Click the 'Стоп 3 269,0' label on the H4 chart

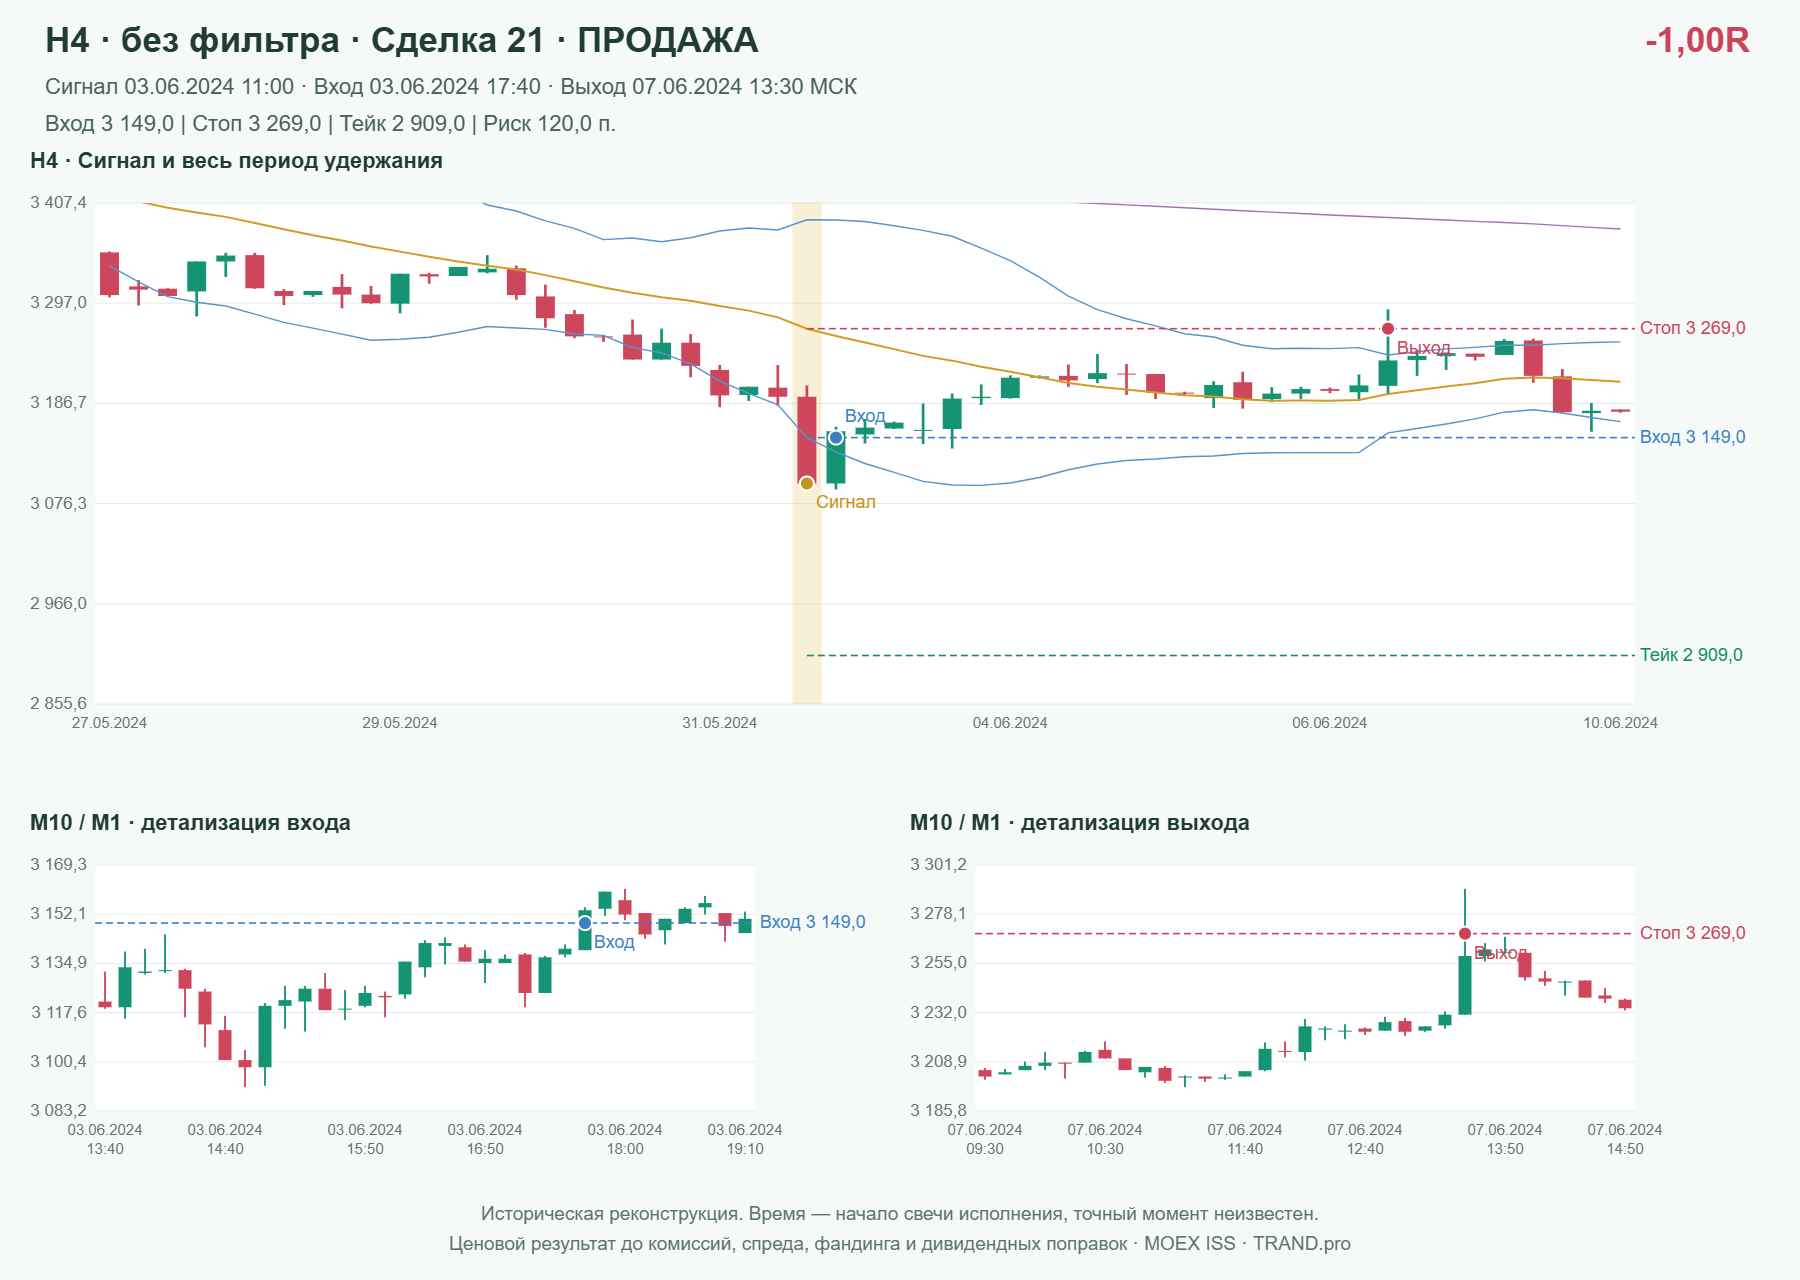click(1693, 328)
